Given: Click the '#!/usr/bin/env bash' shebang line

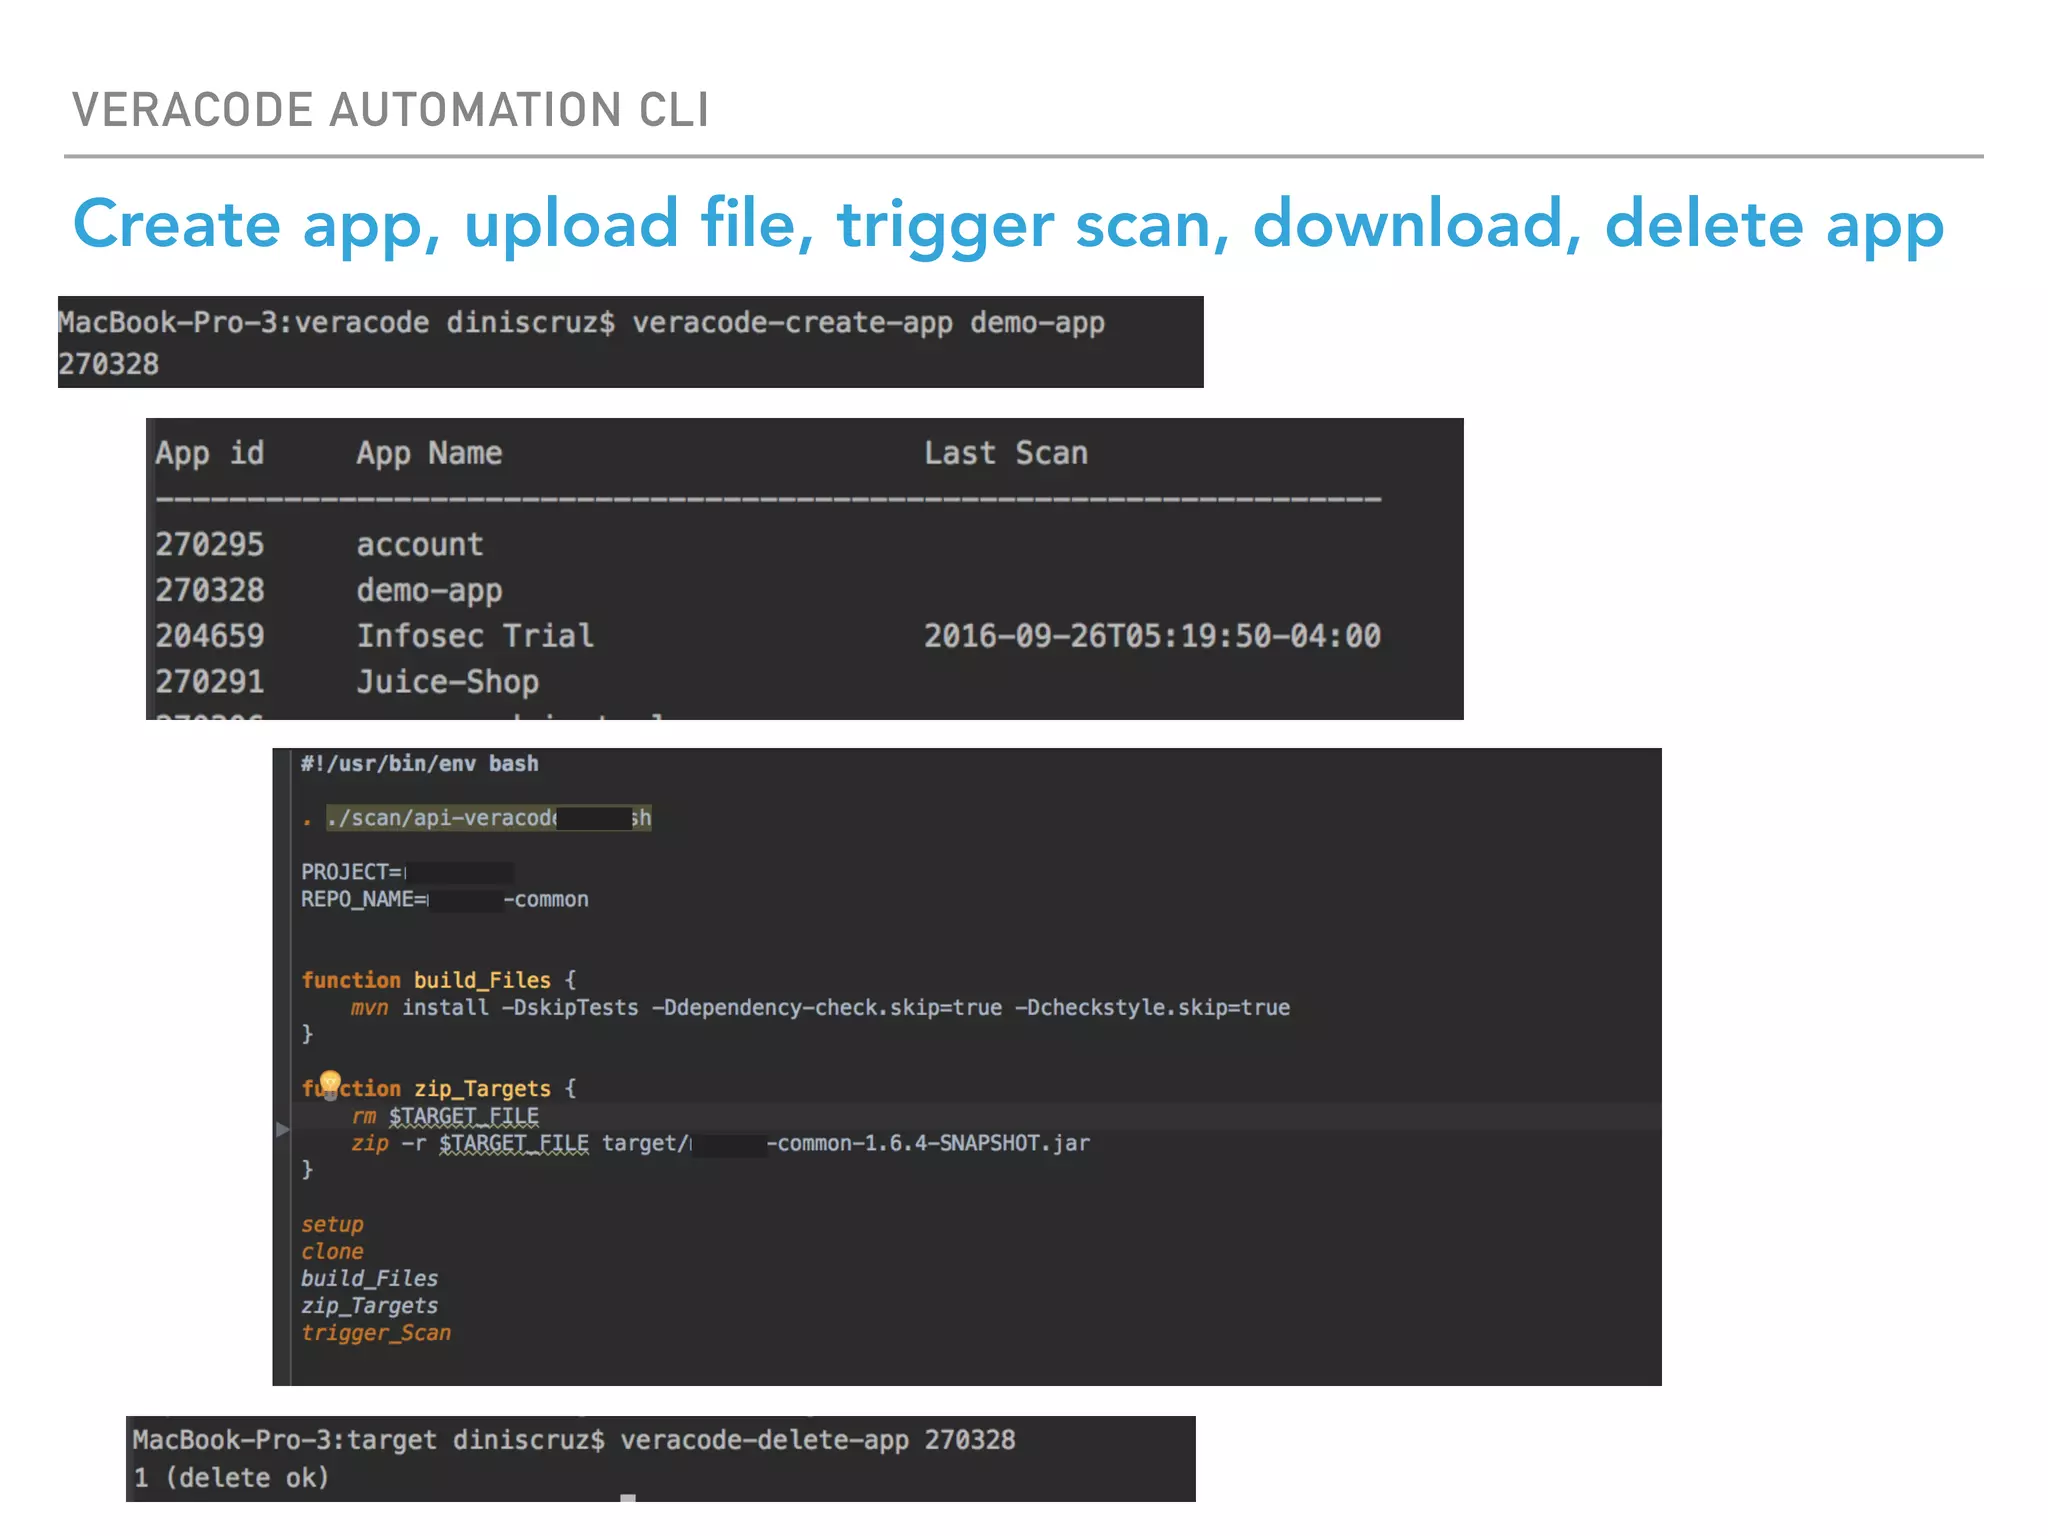Looking at the screenshot, I should tap(420, 764).
